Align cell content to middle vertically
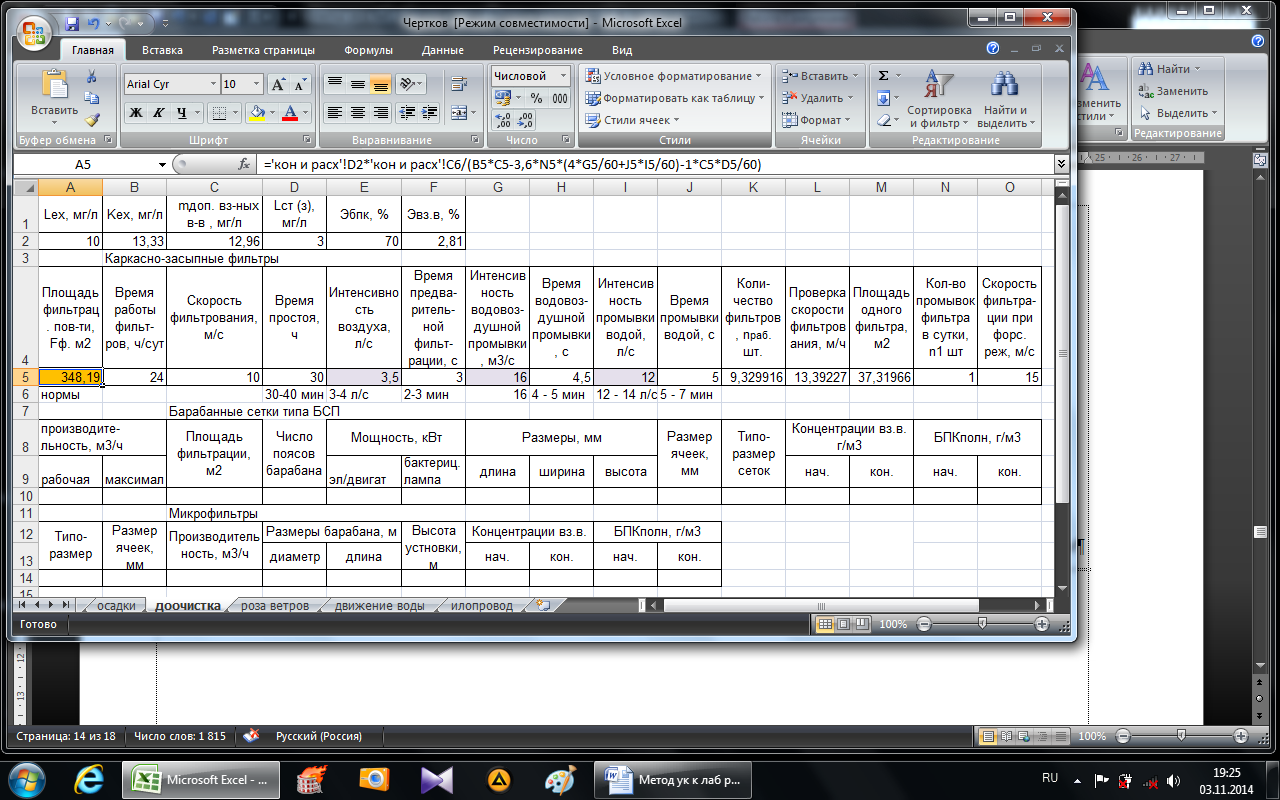 point(357,83)
